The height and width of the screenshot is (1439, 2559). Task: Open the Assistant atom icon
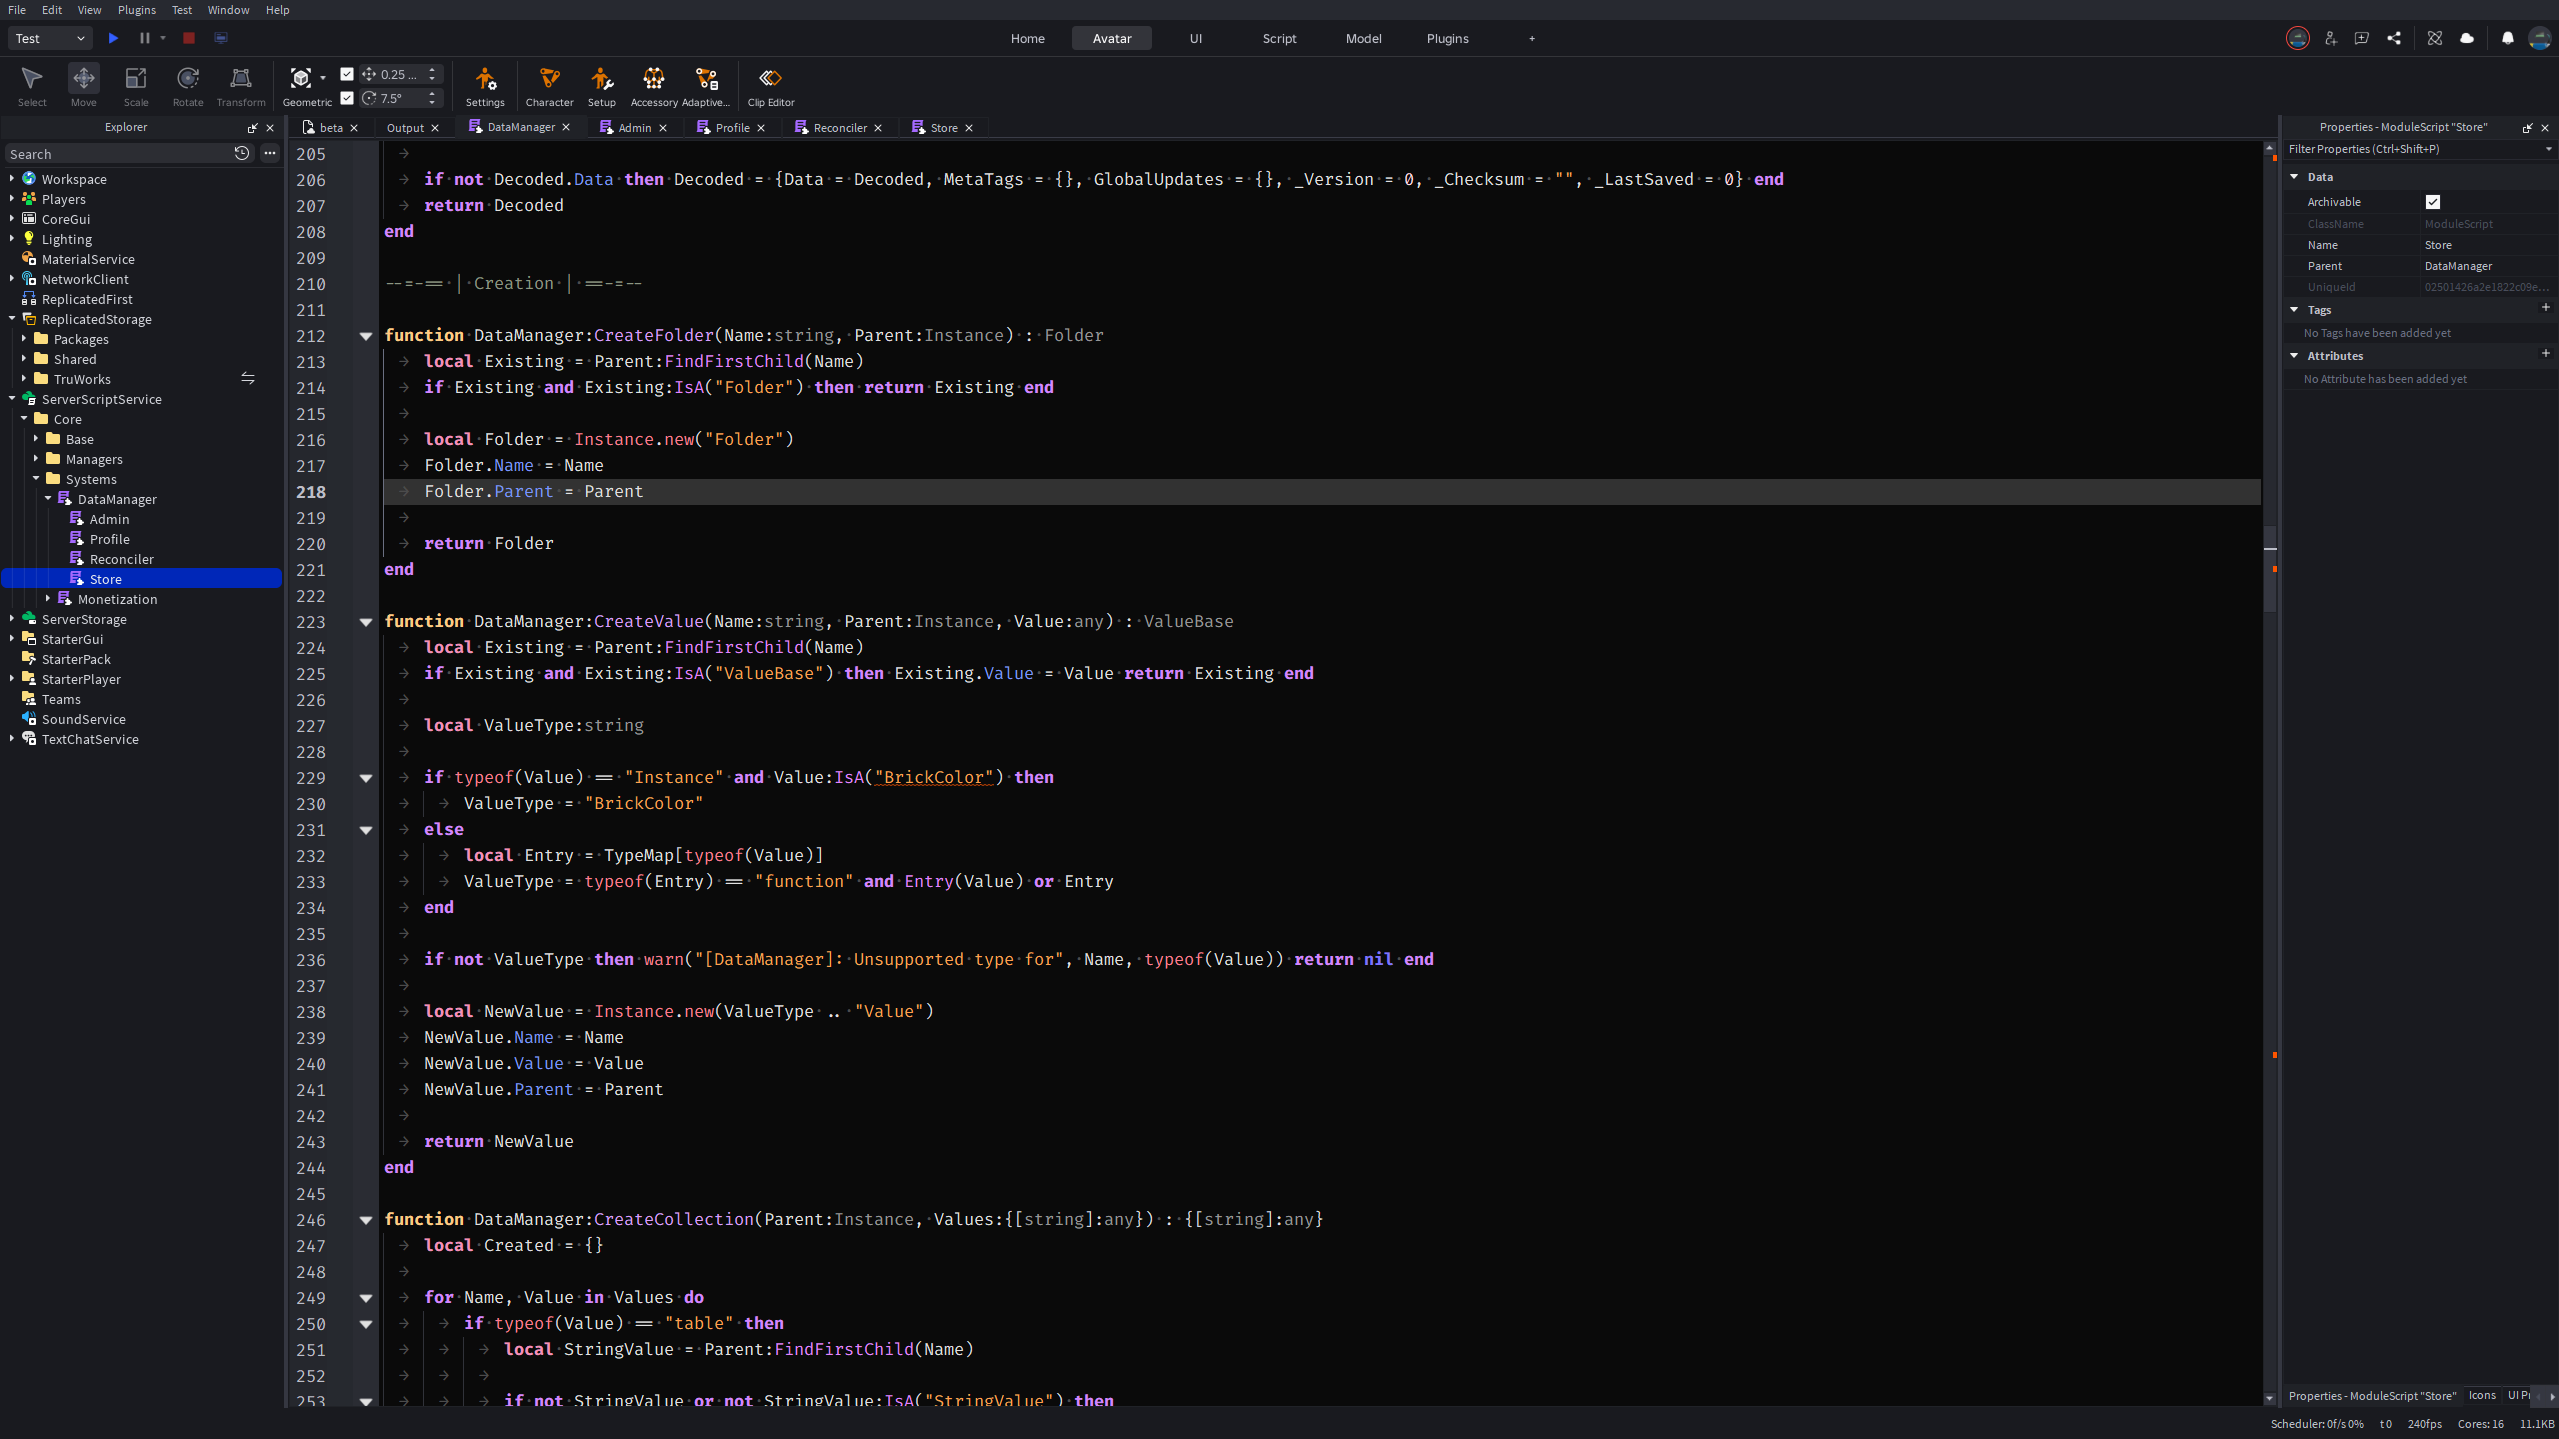[x=2435, y=38]
